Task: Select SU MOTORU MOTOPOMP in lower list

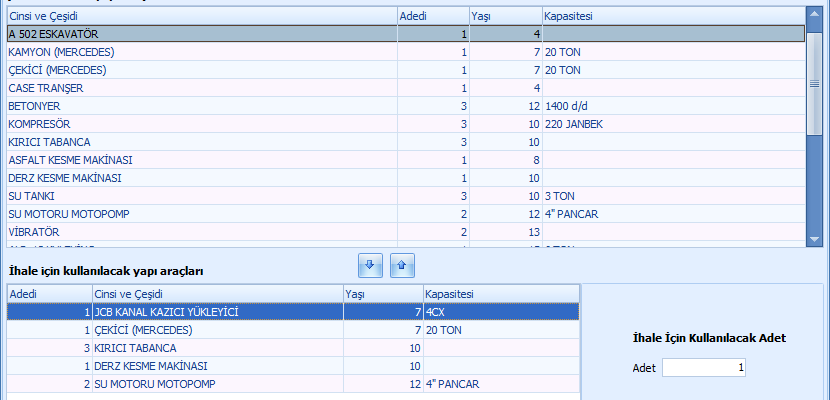Action: tap(215, 384)
